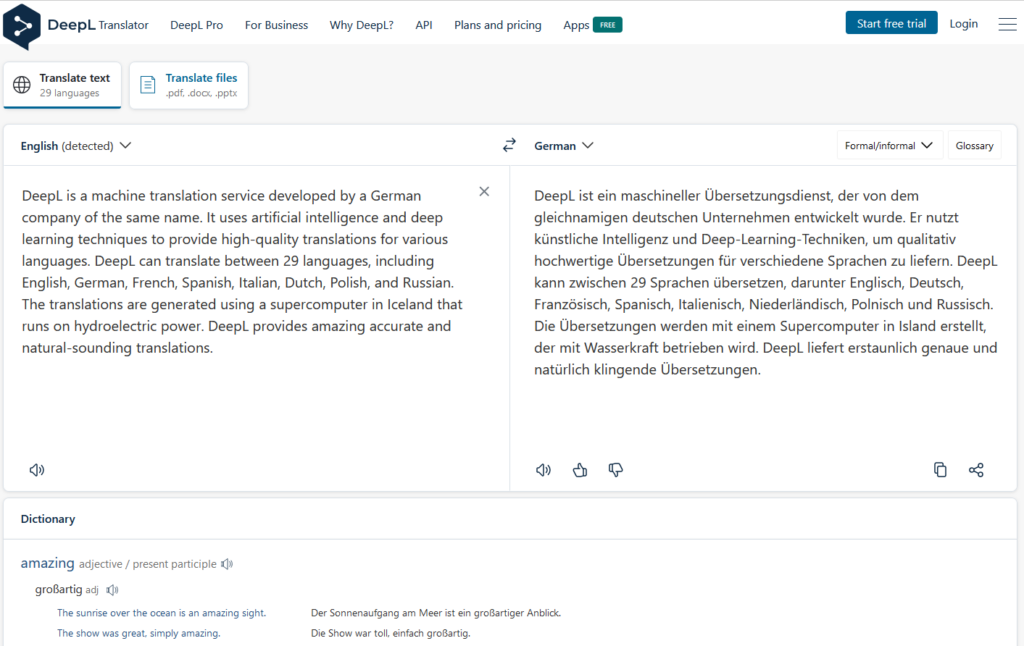Play pronunciation of großartig
The width and height of the screenshot is (1024, 646).
pyautogui.click(x=112, y=590)
